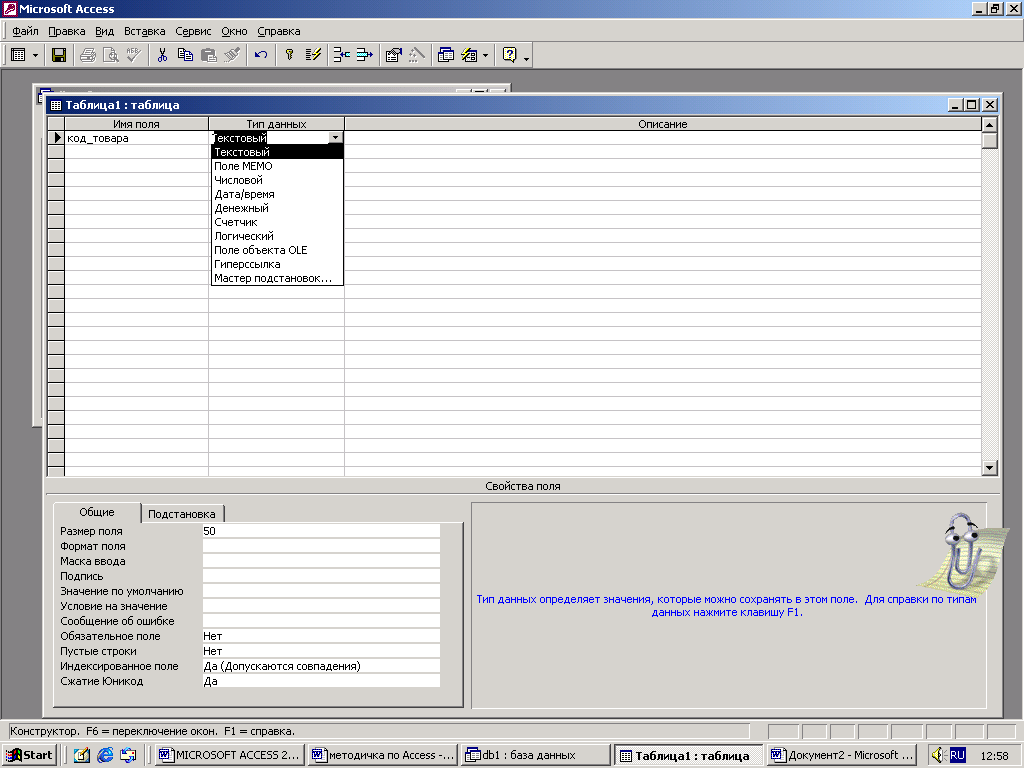Open the Справка menu

click(x=279, y=31)
